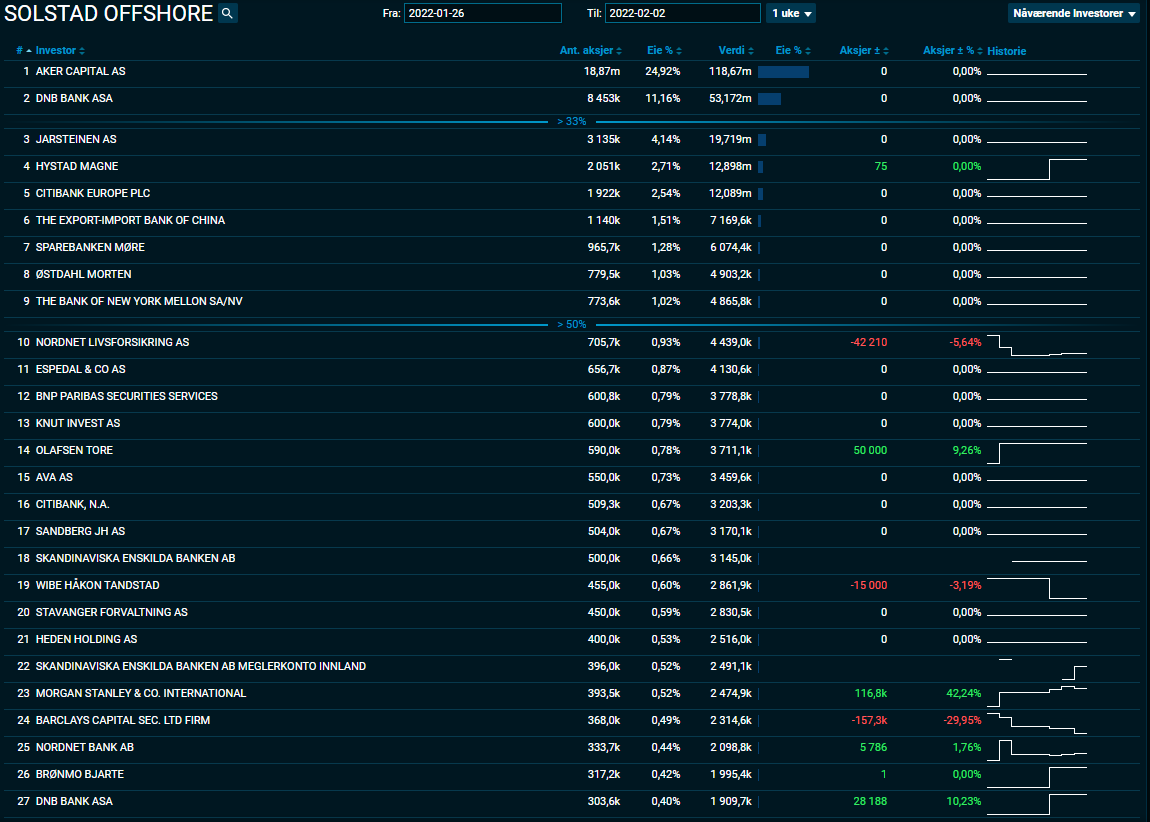View BRØNMO BJARTE history sparkline
Screen dimensions: 1150x822
[1037, 777]
